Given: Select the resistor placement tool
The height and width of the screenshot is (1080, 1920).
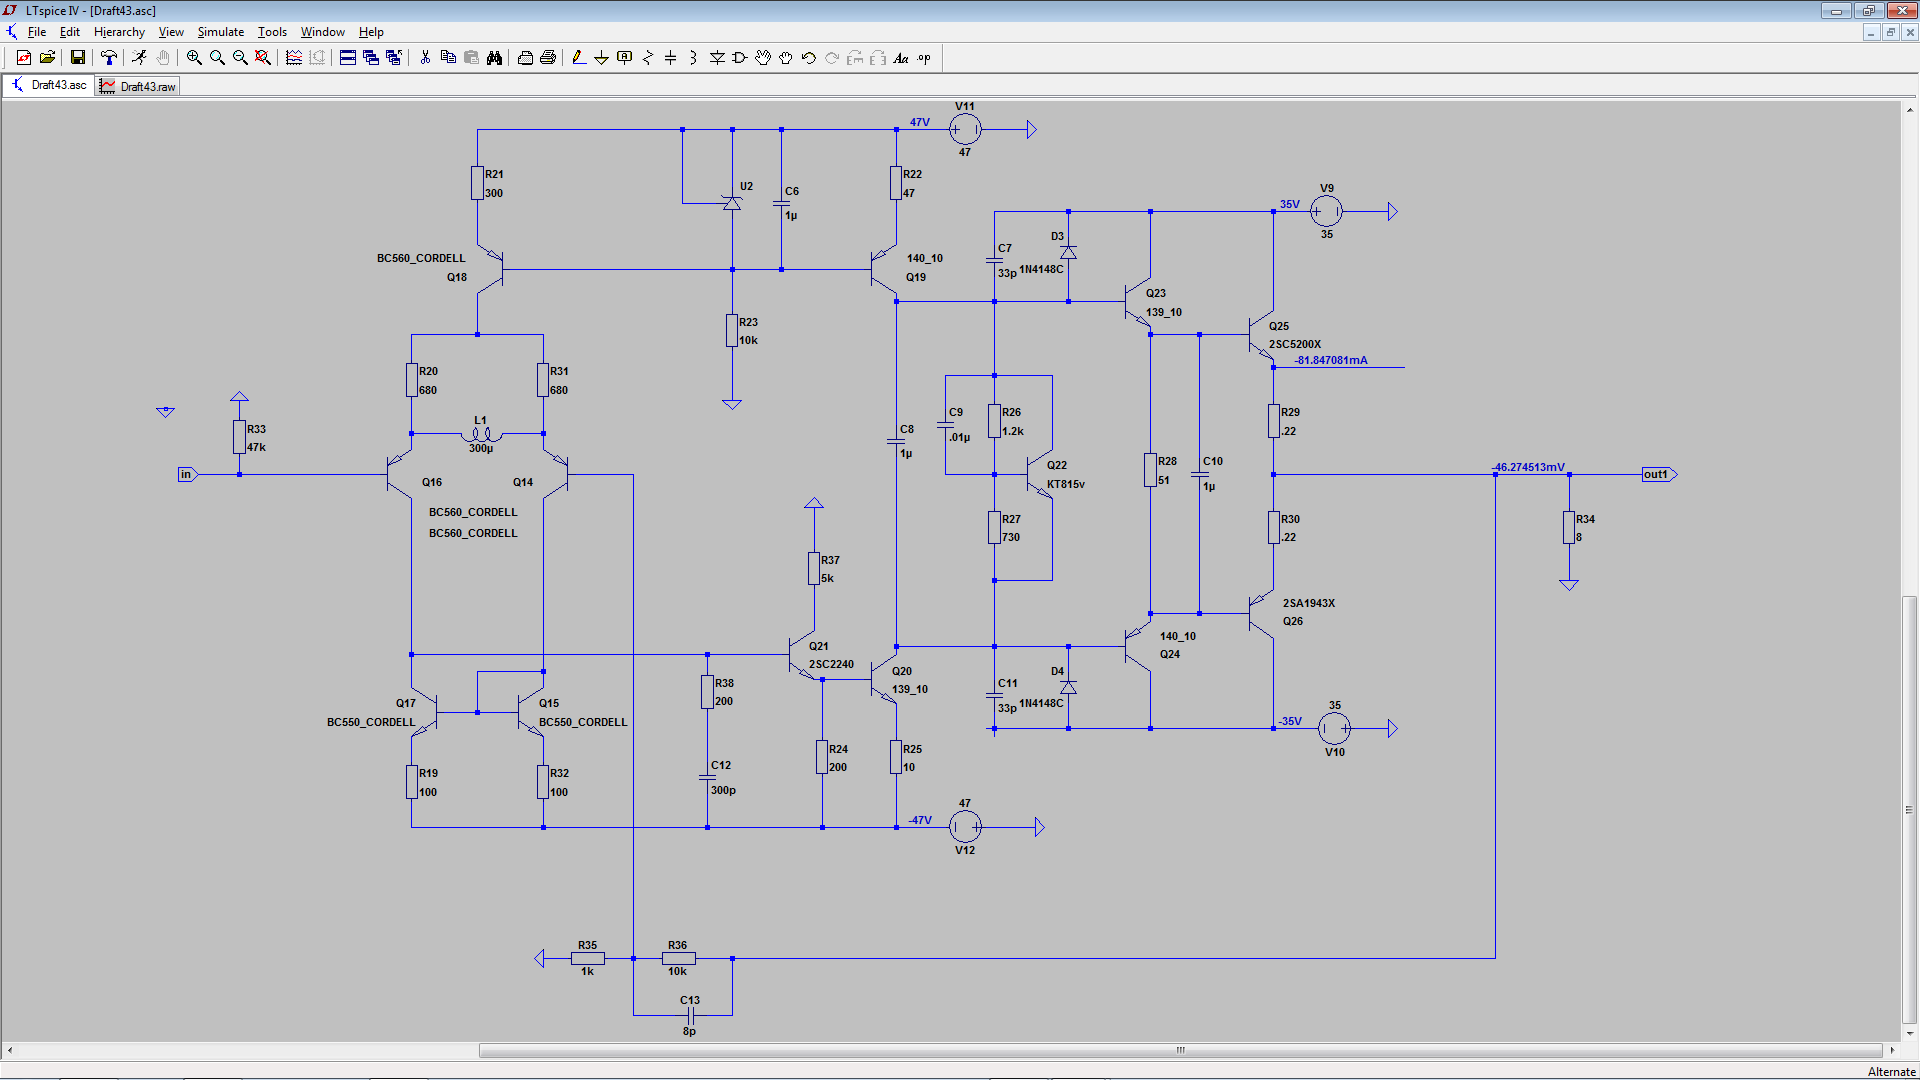Looking at the screenshot, I should click(x=648, y=58).
